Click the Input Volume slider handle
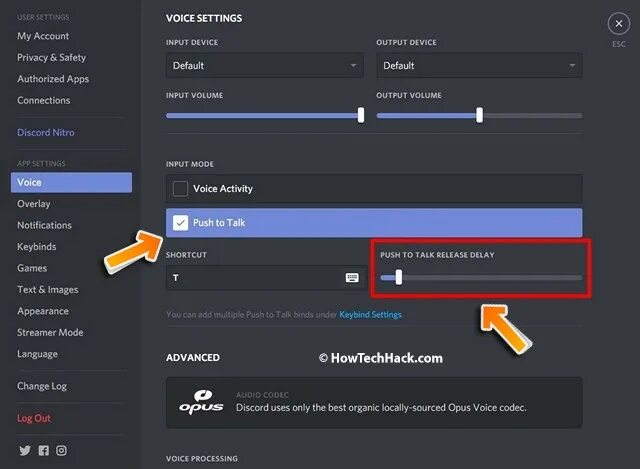Viewport: 640px width, 469px height. tap(361, 115)
